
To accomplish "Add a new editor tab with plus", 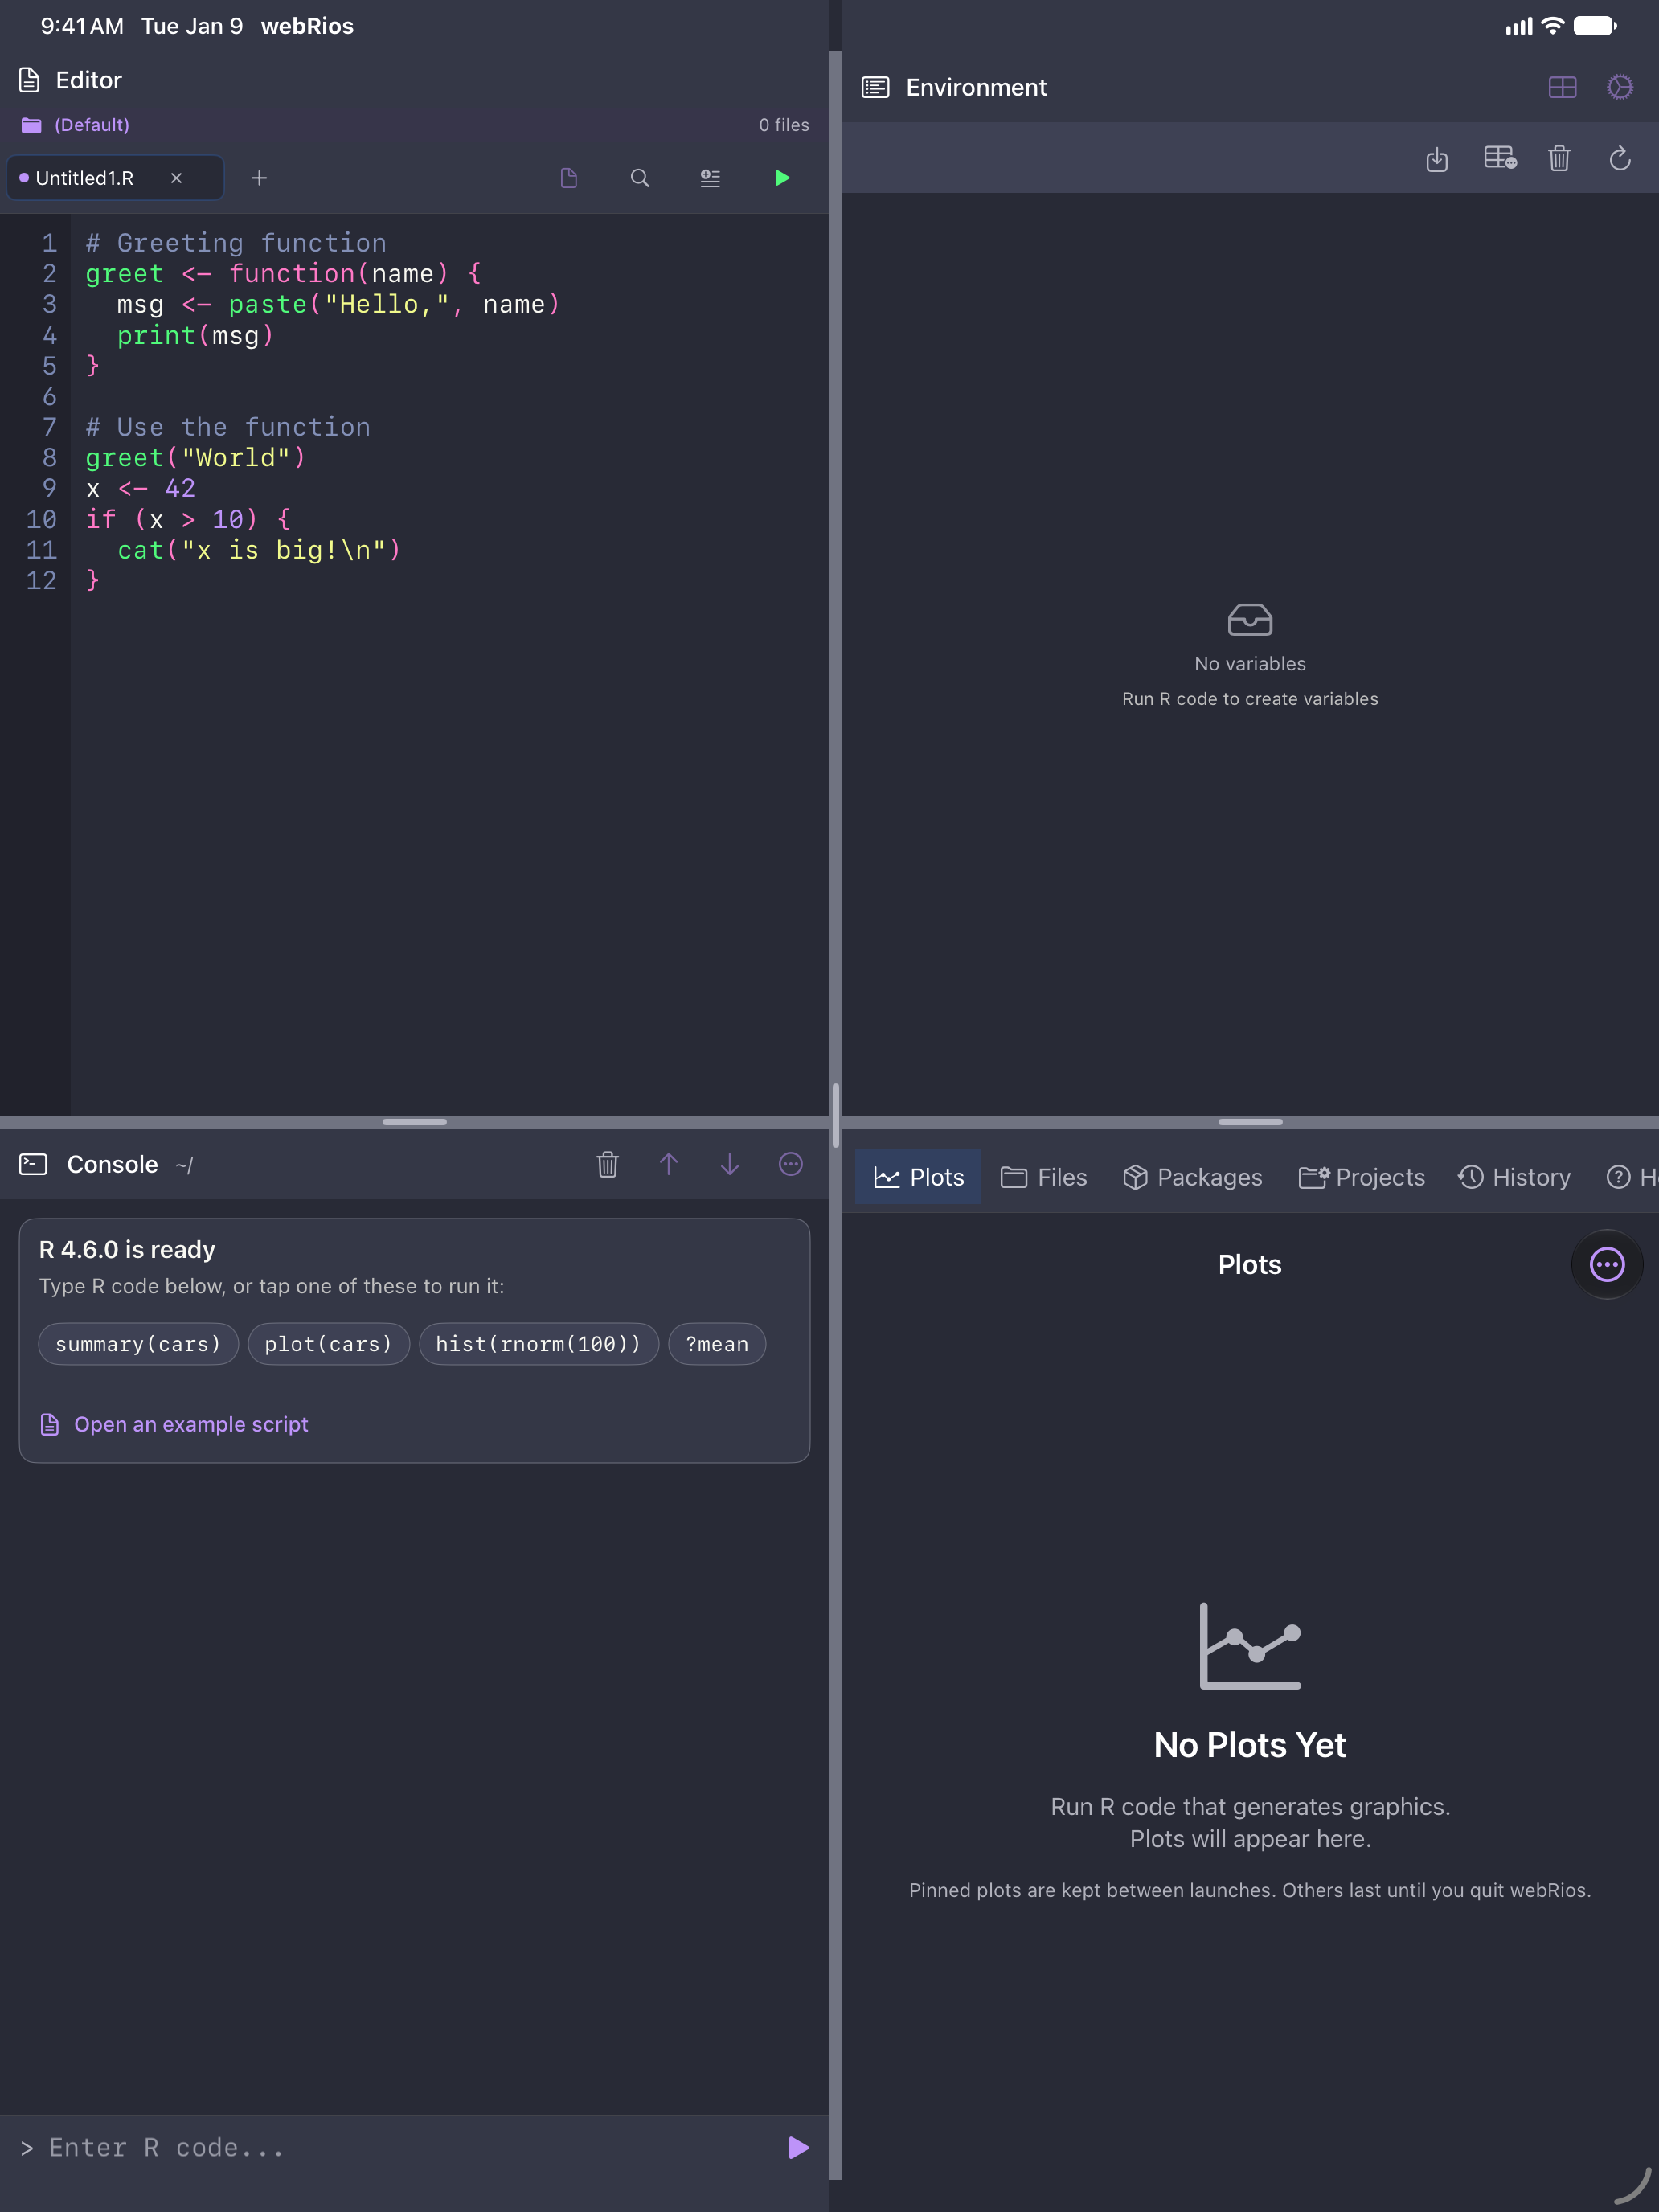I will point(259,178).
